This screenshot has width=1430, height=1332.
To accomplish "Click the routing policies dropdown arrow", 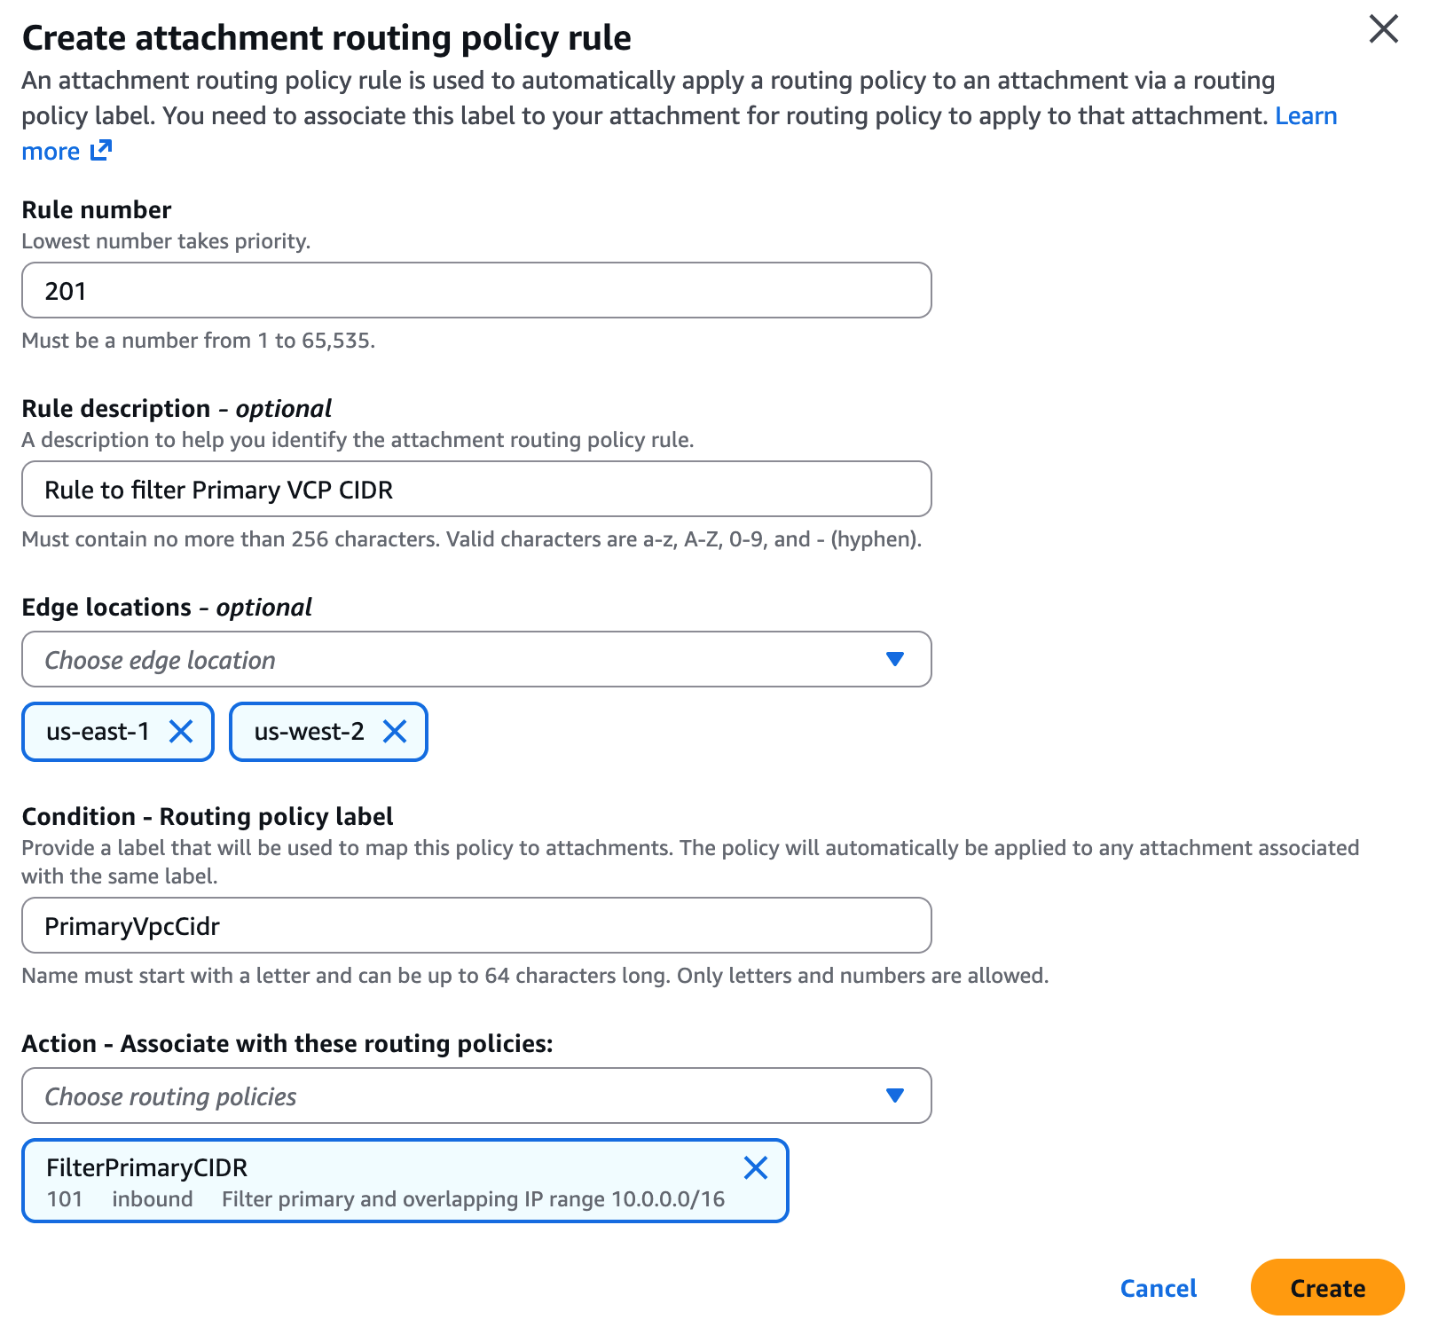I will click(x=895, y=1096).
